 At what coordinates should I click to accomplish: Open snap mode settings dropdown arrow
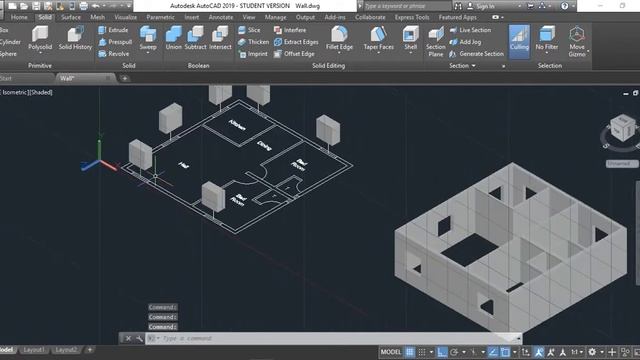click(431, 352)
